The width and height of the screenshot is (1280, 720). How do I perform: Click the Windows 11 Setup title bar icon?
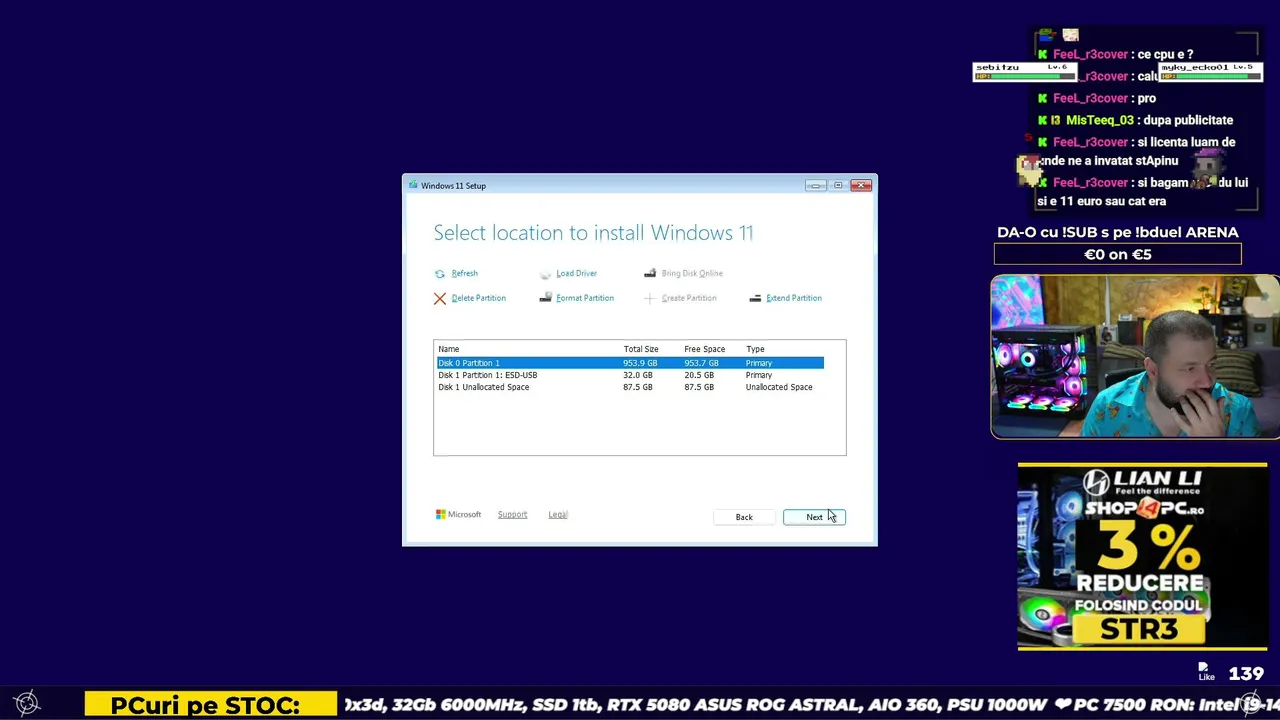(x=412, y=185)
